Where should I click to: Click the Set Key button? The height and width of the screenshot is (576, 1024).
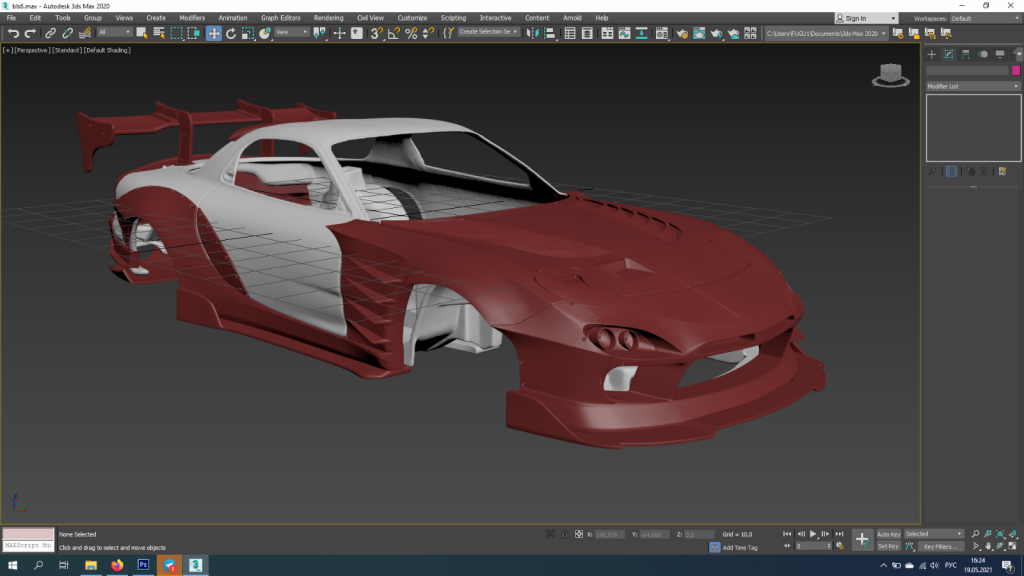(x=888, y=547)
